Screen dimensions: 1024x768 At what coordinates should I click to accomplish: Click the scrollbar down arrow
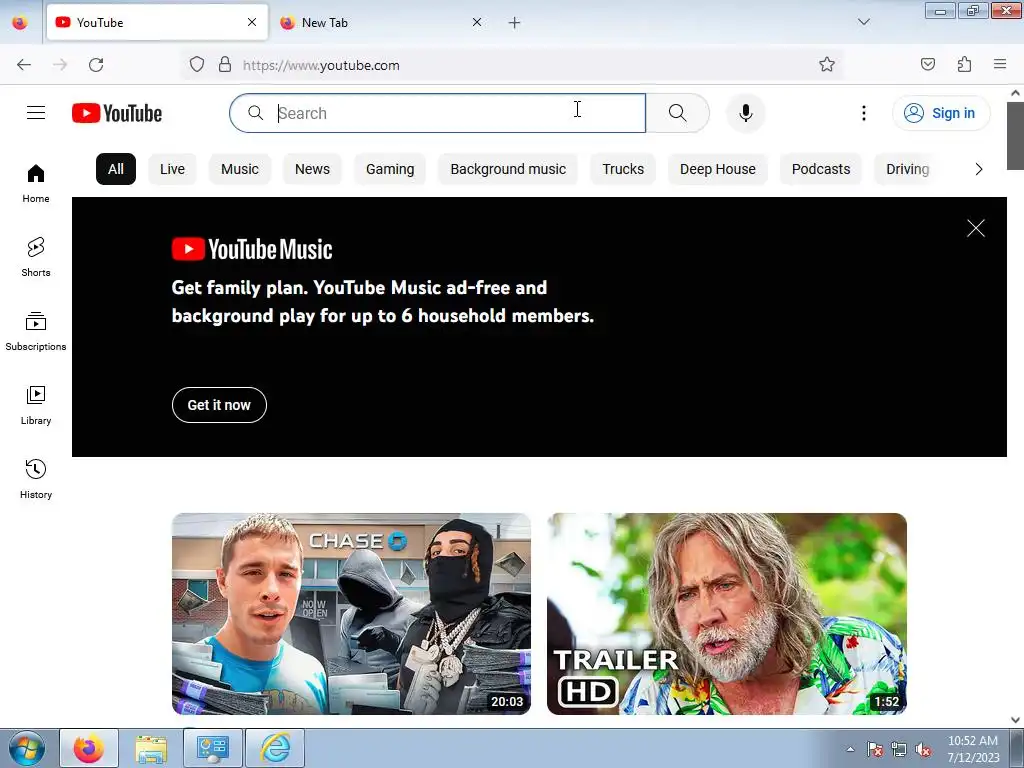click(1015, 720)
